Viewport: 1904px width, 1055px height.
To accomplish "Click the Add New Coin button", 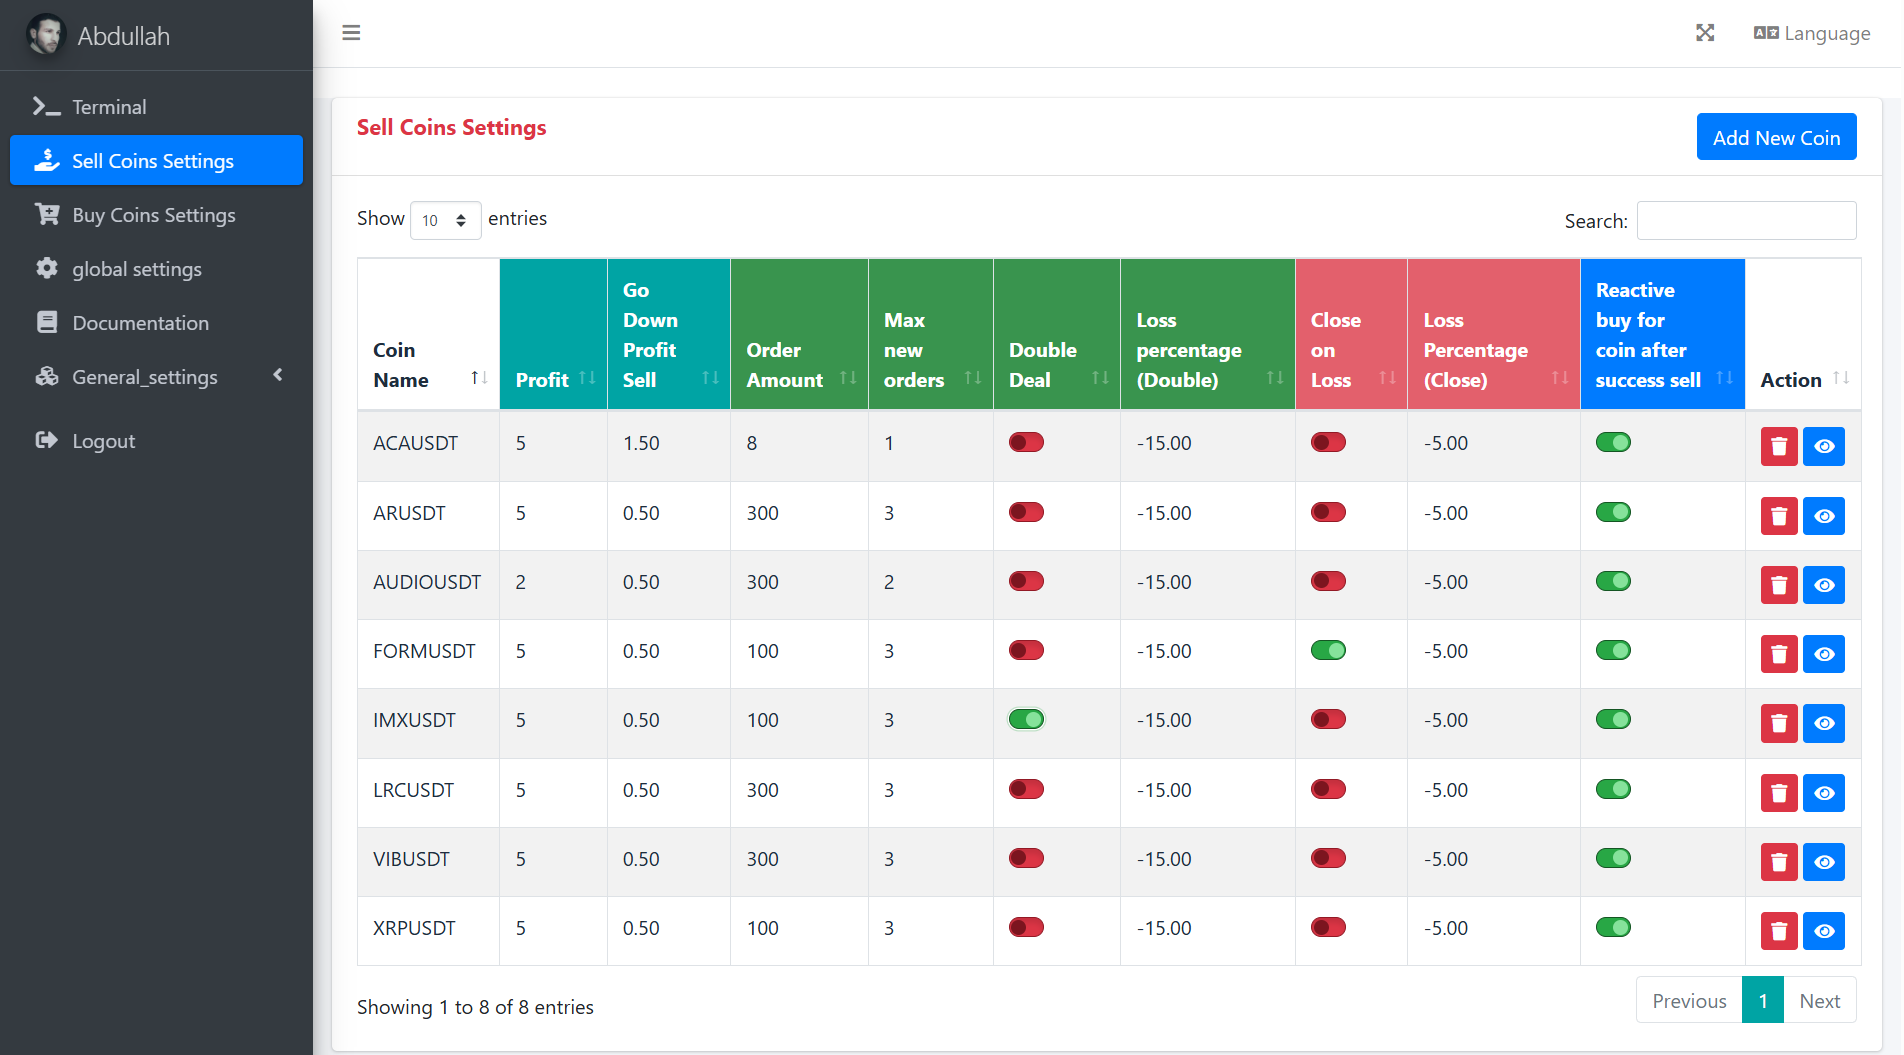I will click(x=1775, y=137).
